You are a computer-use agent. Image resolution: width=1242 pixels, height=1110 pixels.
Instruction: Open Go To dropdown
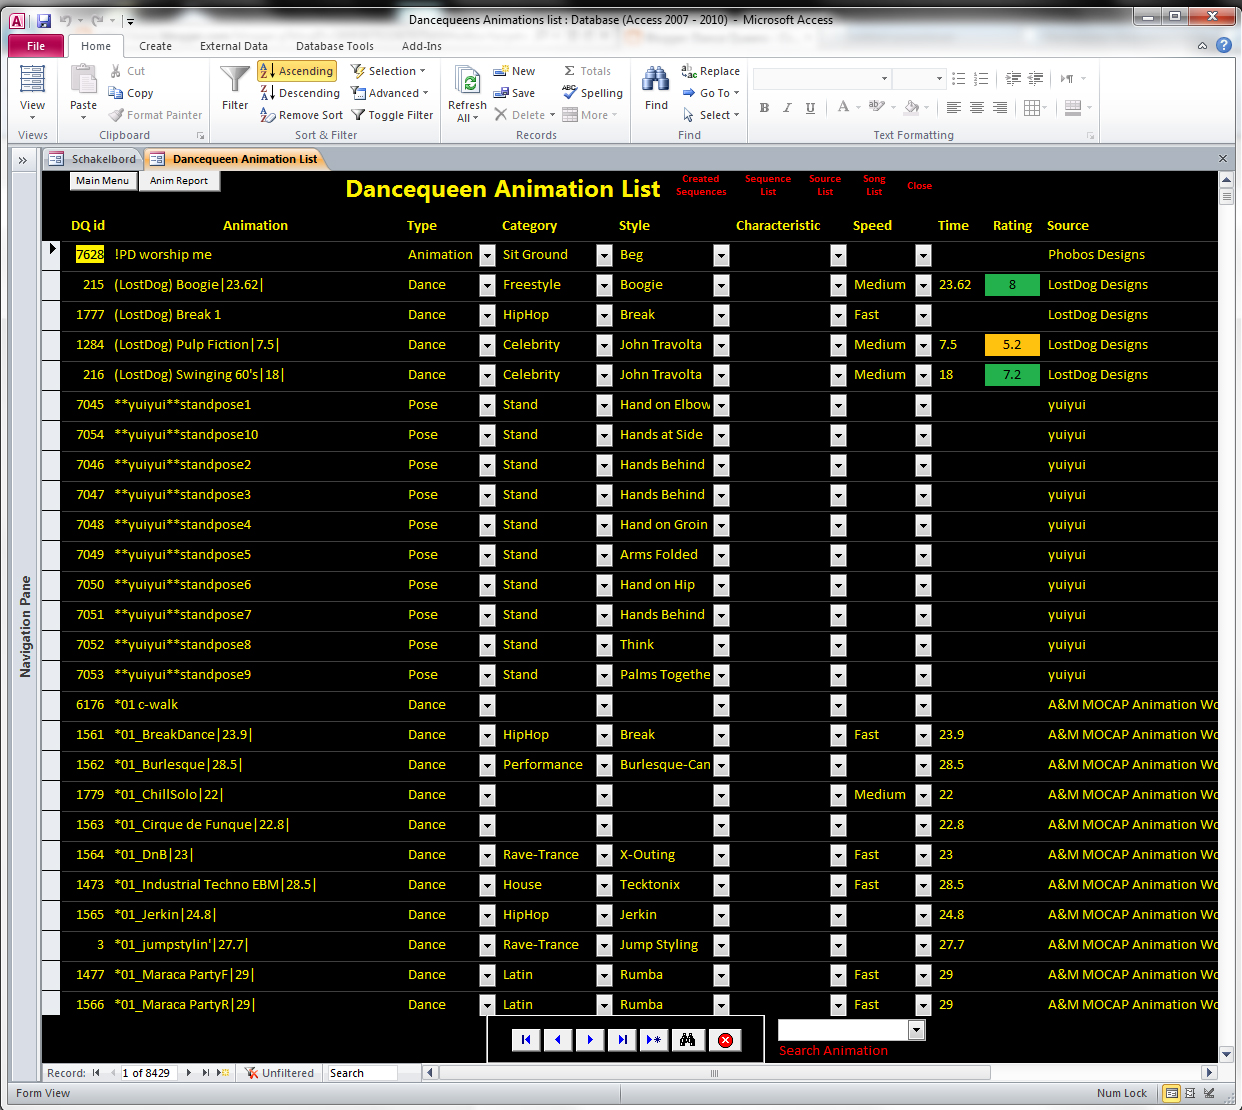tap(712, 93)
